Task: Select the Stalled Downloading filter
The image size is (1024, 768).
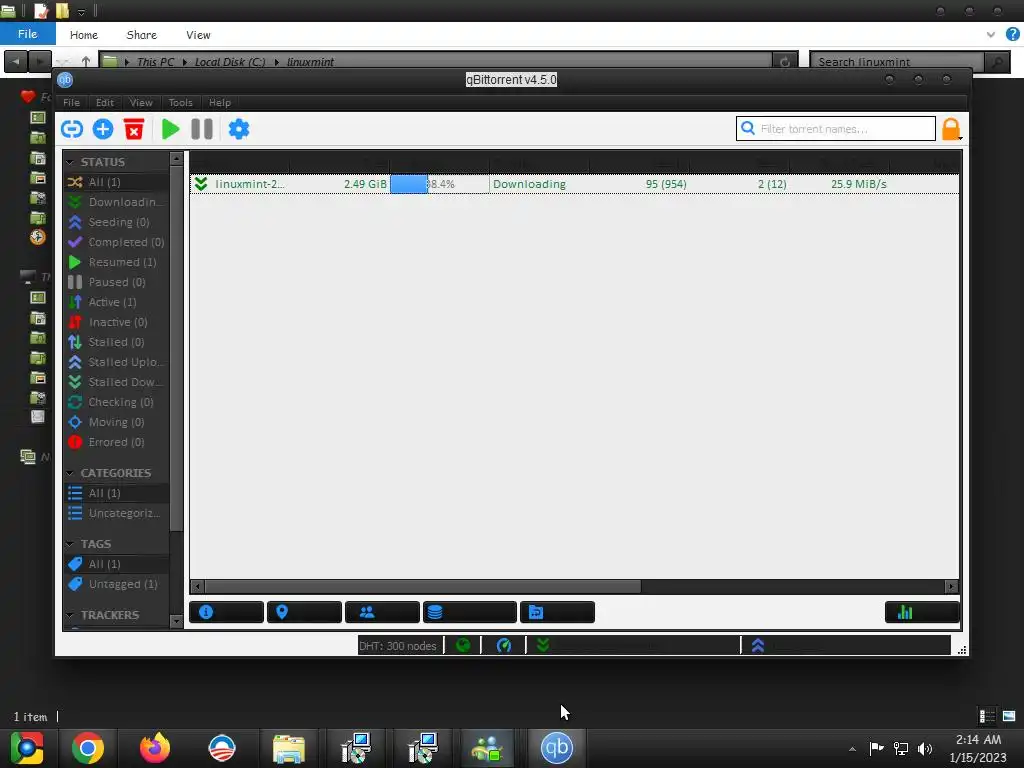Action: click(x=116, y=382)
